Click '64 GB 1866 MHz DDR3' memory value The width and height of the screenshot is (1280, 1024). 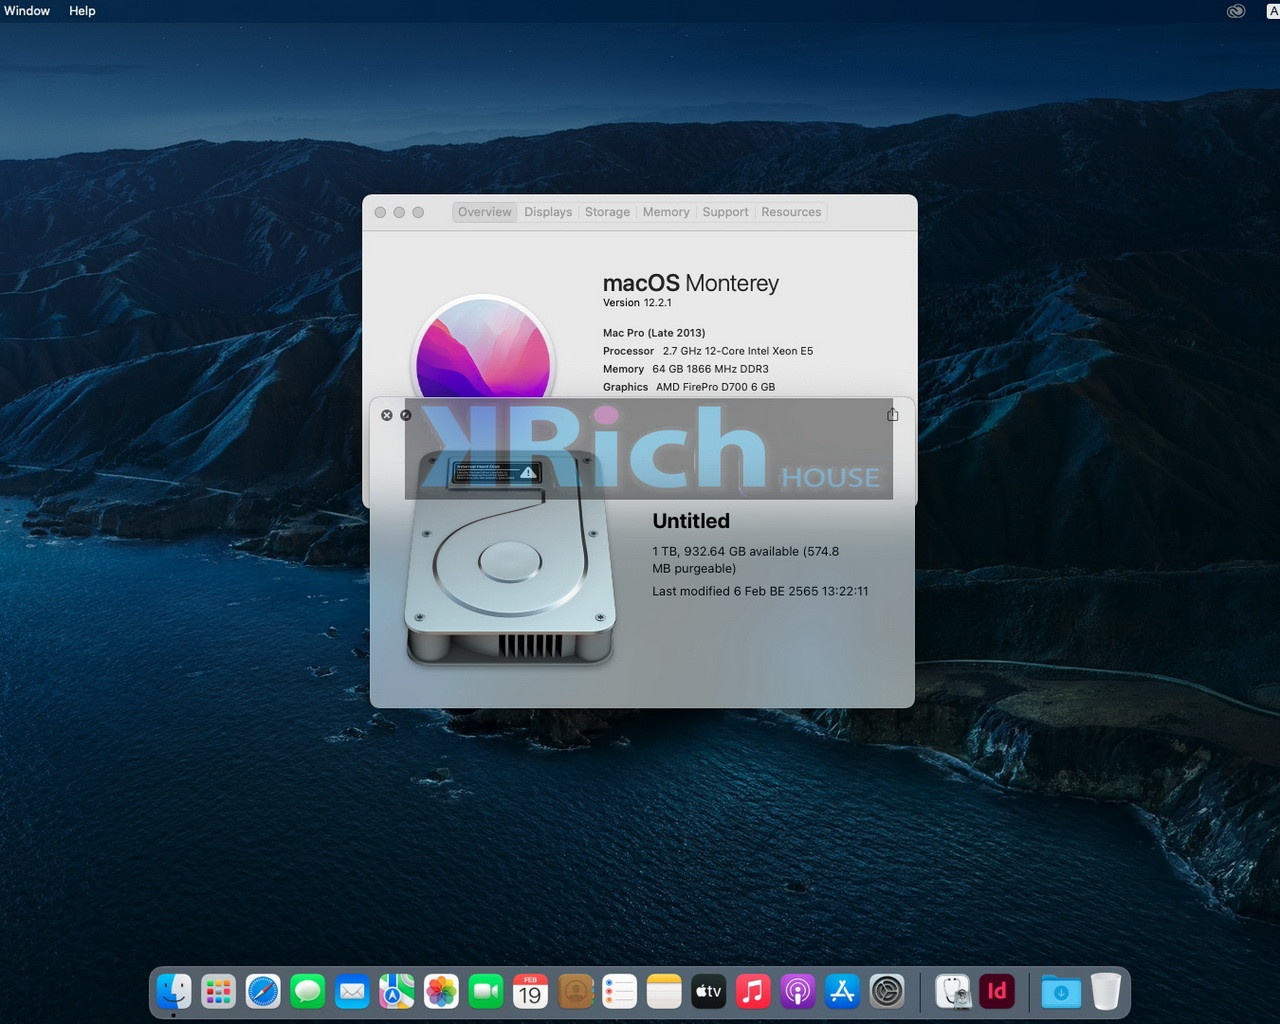point(711,369)
